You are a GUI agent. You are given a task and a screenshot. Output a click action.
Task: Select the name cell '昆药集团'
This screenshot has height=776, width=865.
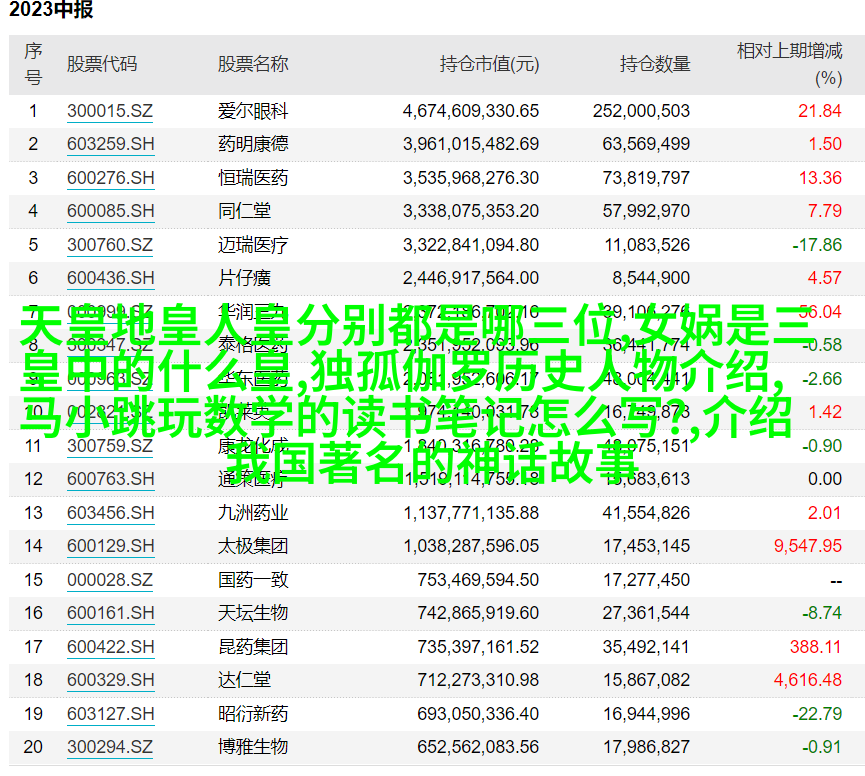pyautogui.click(x=253, y=647)
